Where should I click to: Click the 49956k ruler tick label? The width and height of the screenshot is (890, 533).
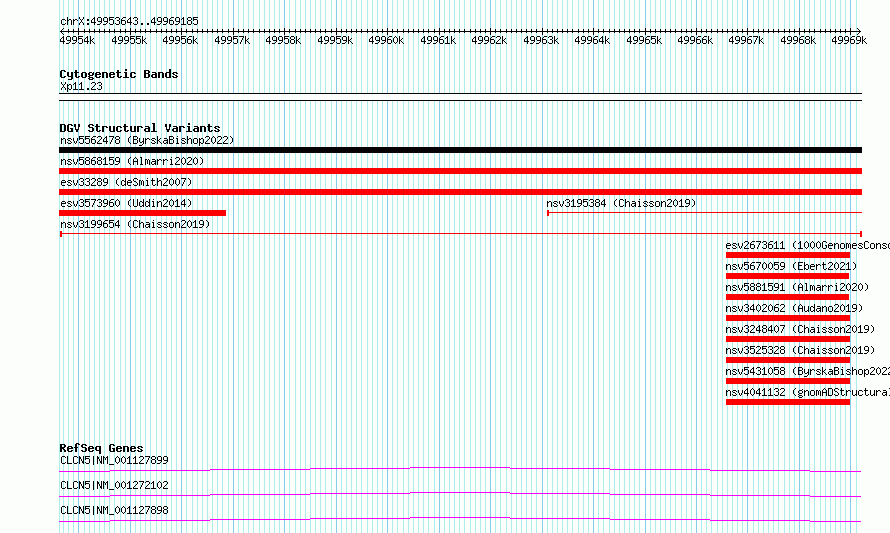coord(180,40)
